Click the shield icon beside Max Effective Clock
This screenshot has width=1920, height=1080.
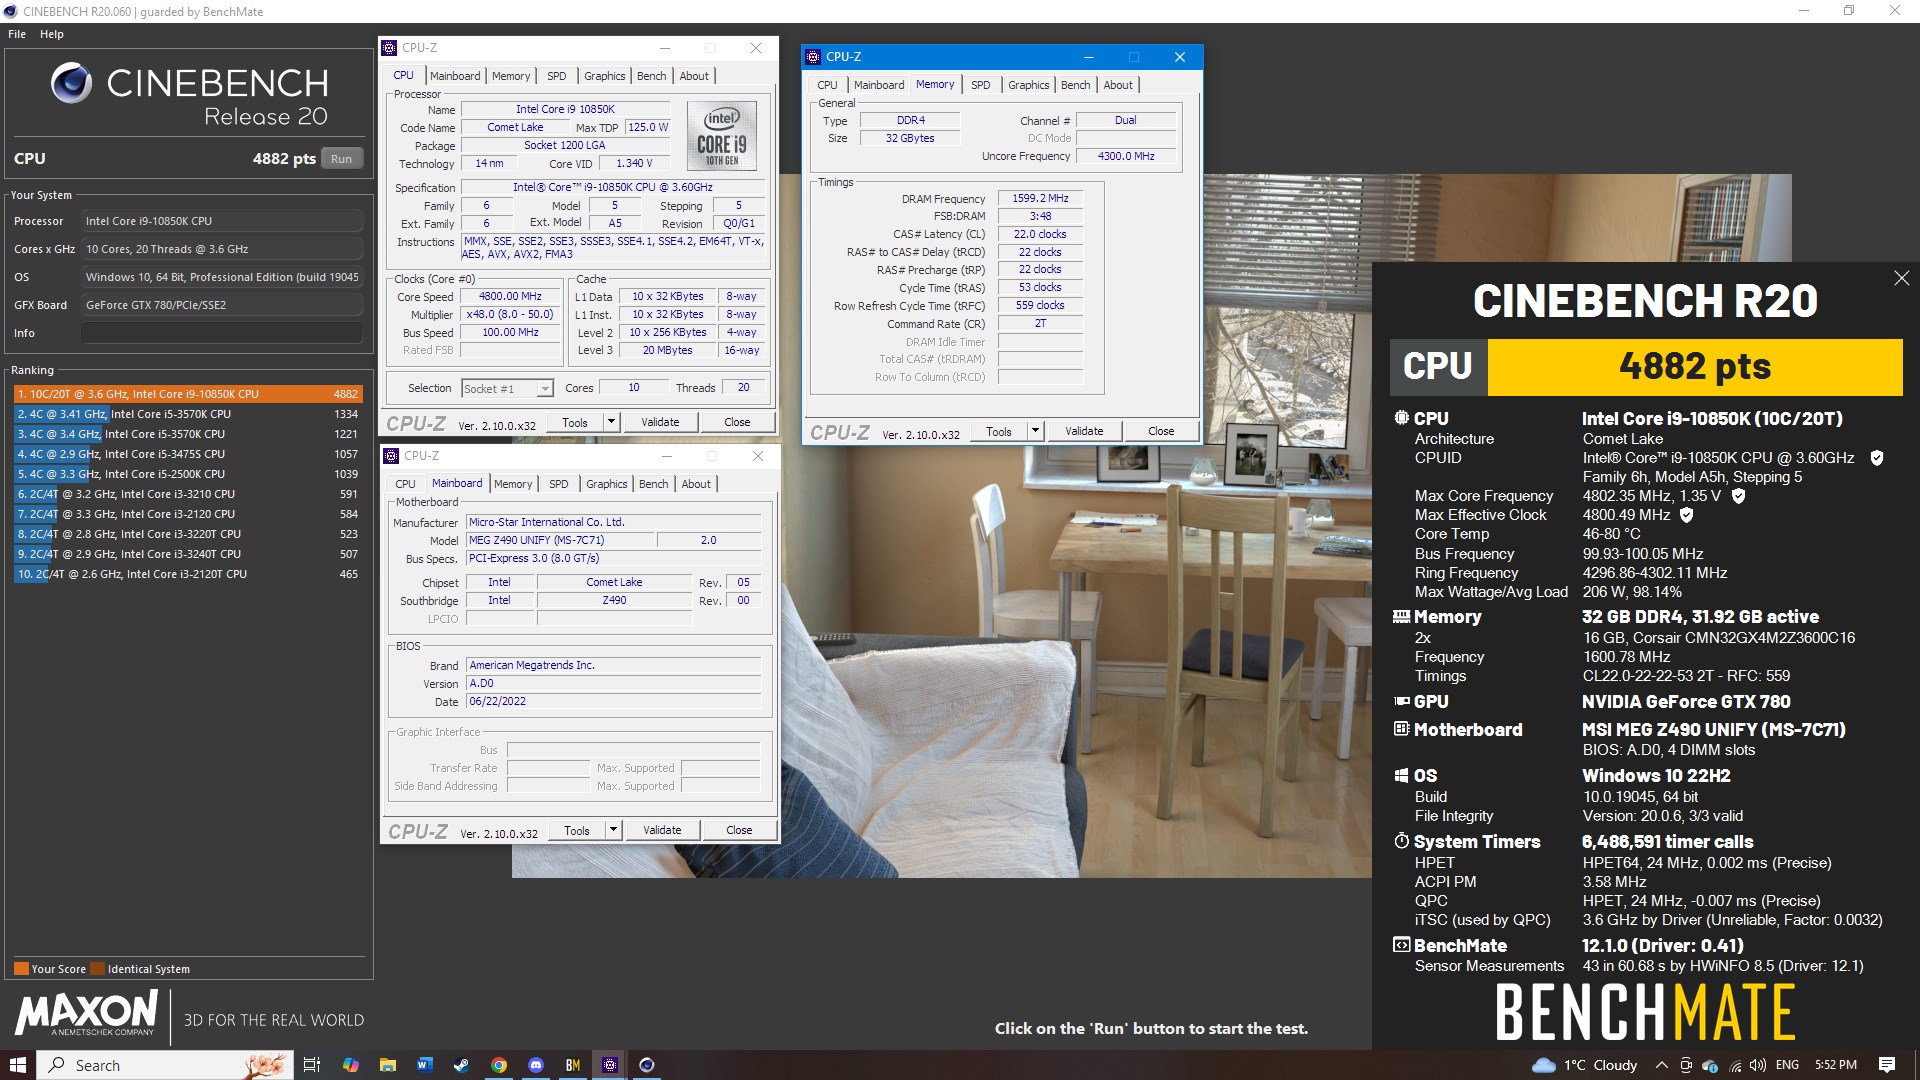coord(1686,515)
